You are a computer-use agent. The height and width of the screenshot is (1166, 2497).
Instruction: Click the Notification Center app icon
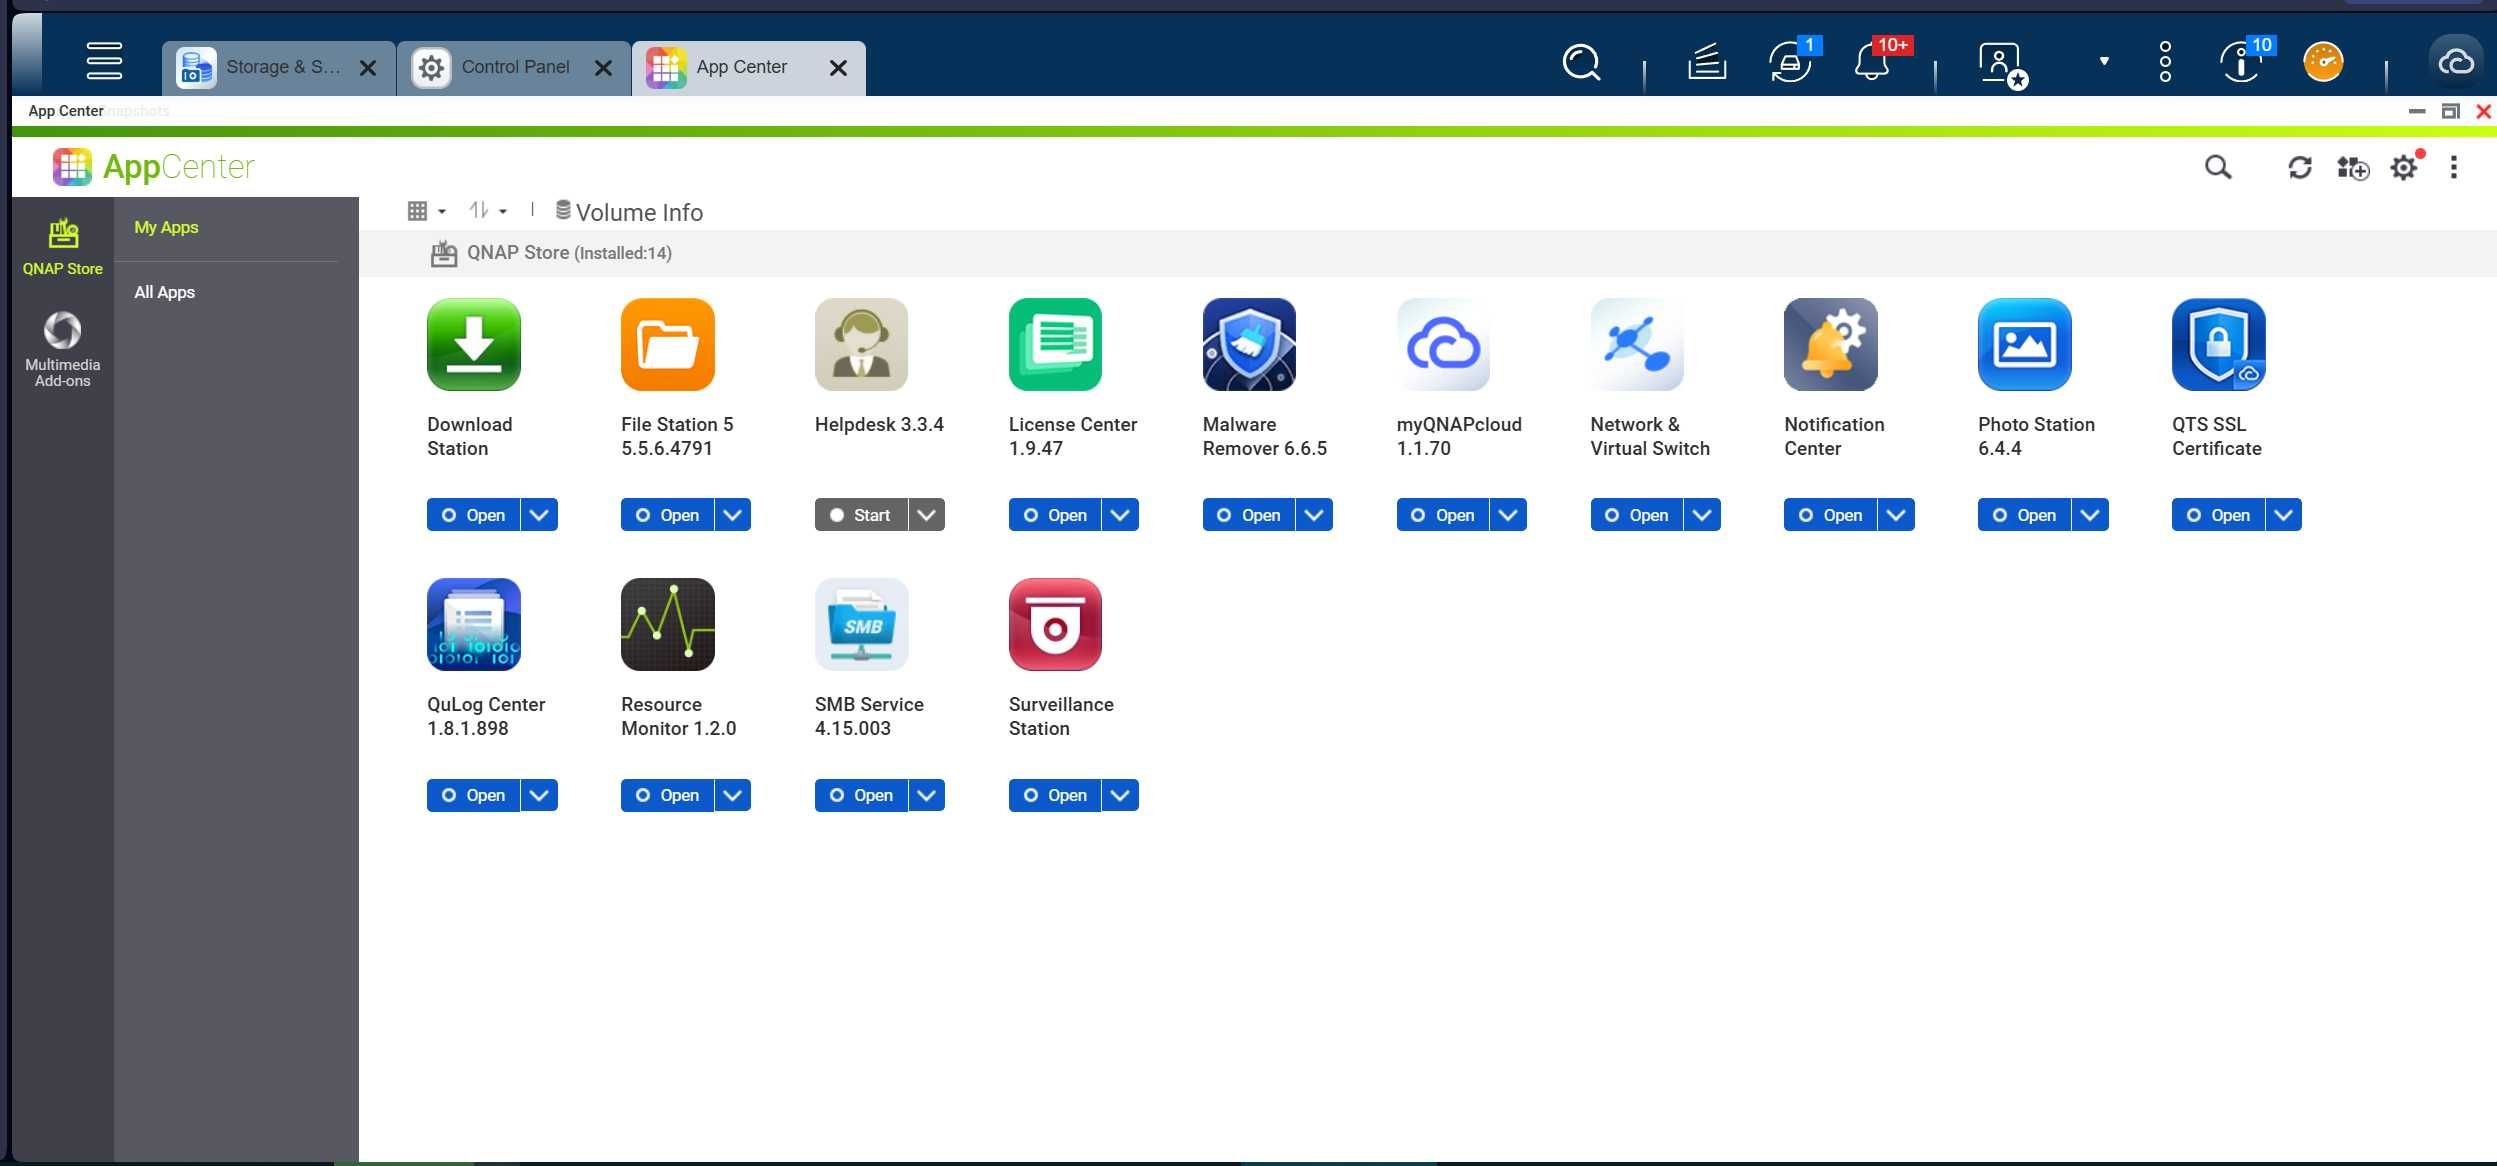1831,344
